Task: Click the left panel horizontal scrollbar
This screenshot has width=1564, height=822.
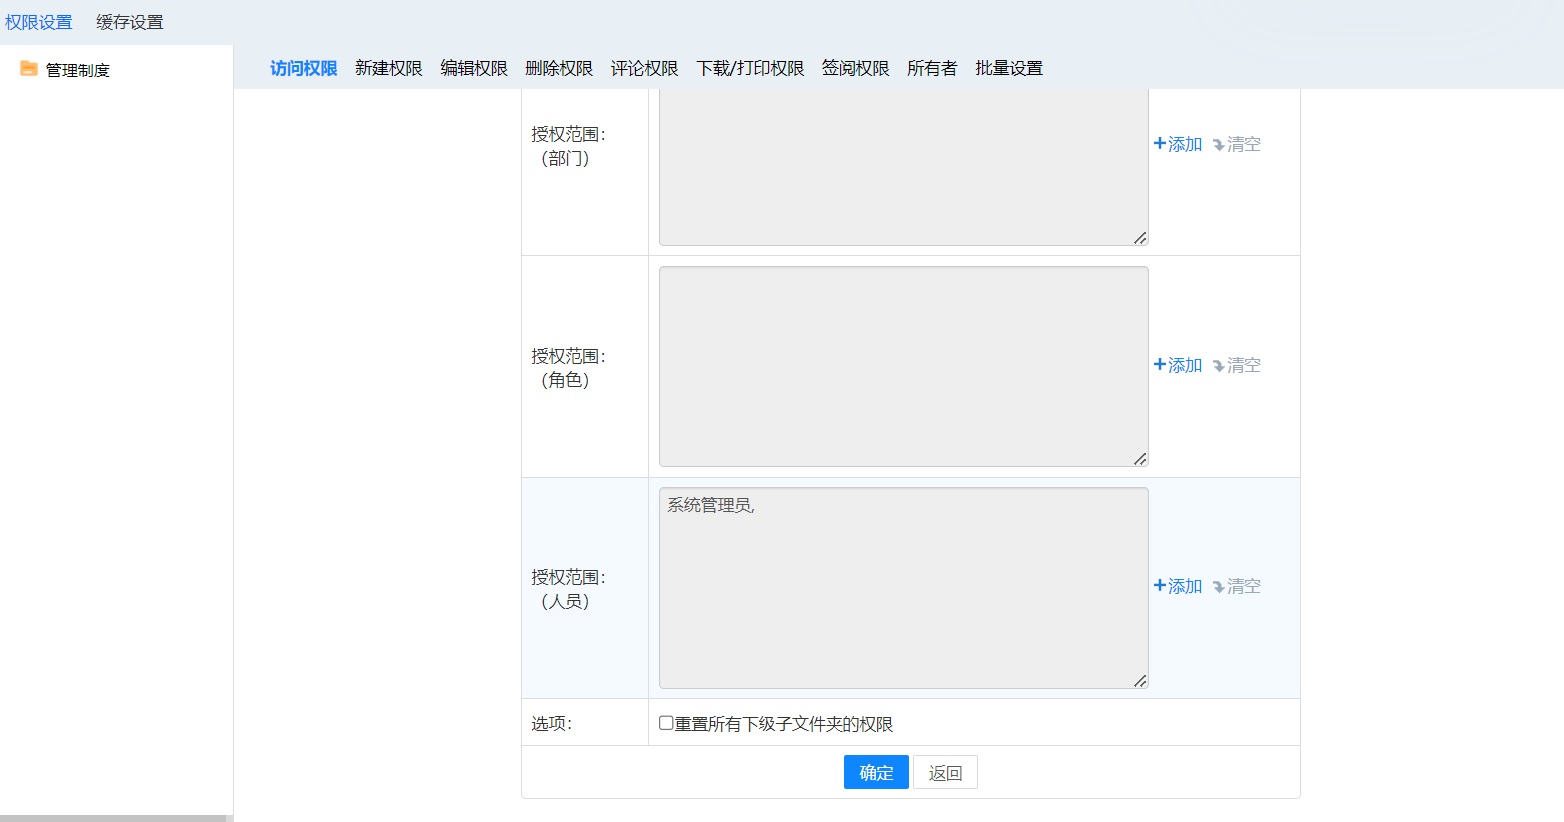Action: pyautogui.click(x=113, y=818)
